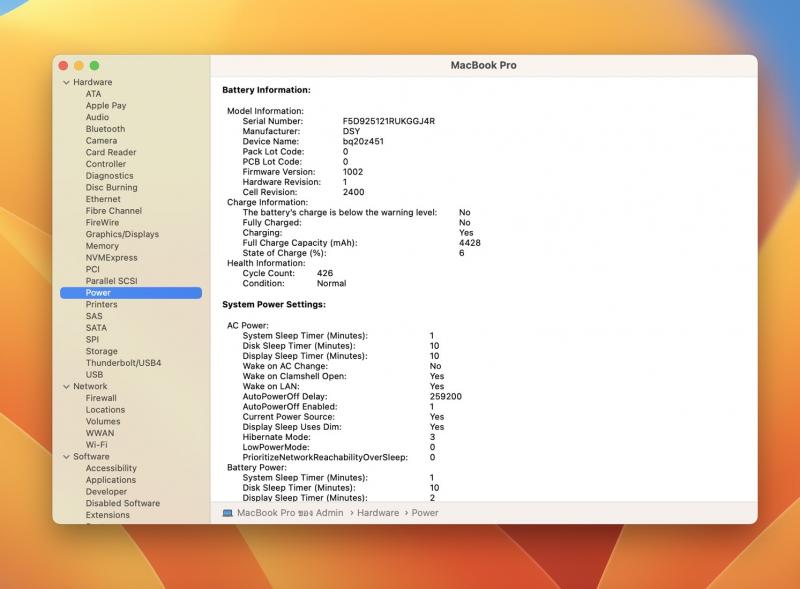The width and height of the screenshot is (800, 589).
Task: Open Storage in the Hardware list
Action: [101, 351]
